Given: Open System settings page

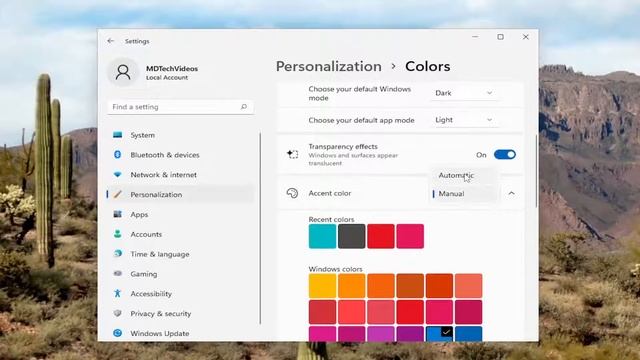Looking at the screenshot, I should [180, 135].
